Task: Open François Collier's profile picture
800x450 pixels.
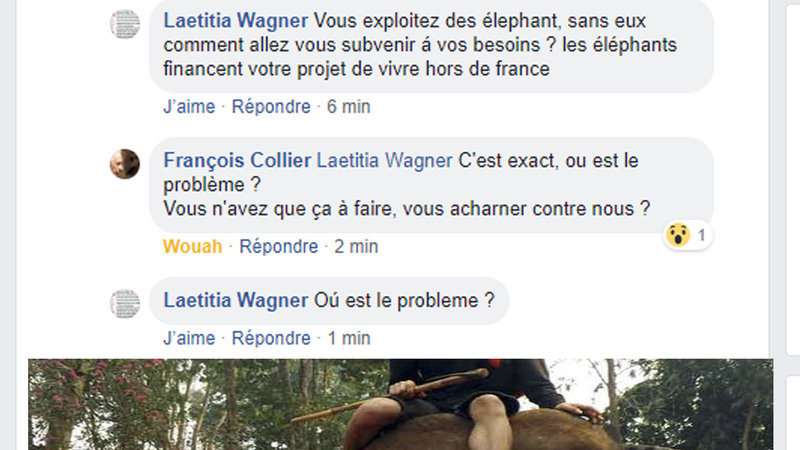Action: coord(125,164)
